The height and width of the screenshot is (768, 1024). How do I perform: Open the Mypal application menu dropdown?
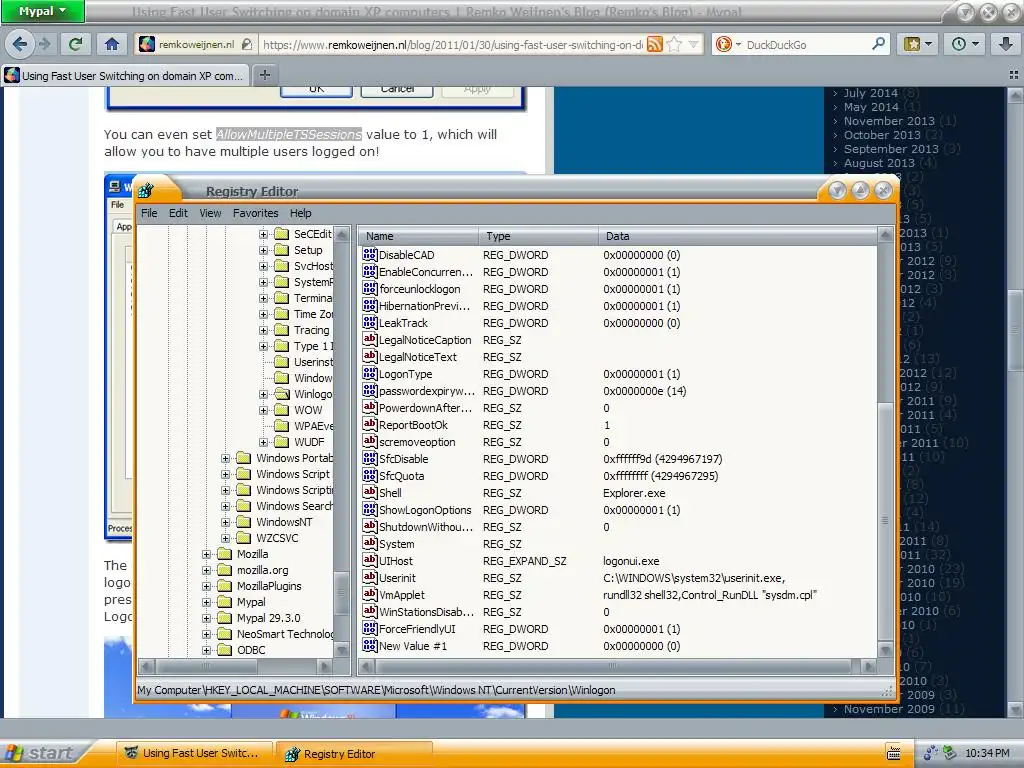pos(42,11)
